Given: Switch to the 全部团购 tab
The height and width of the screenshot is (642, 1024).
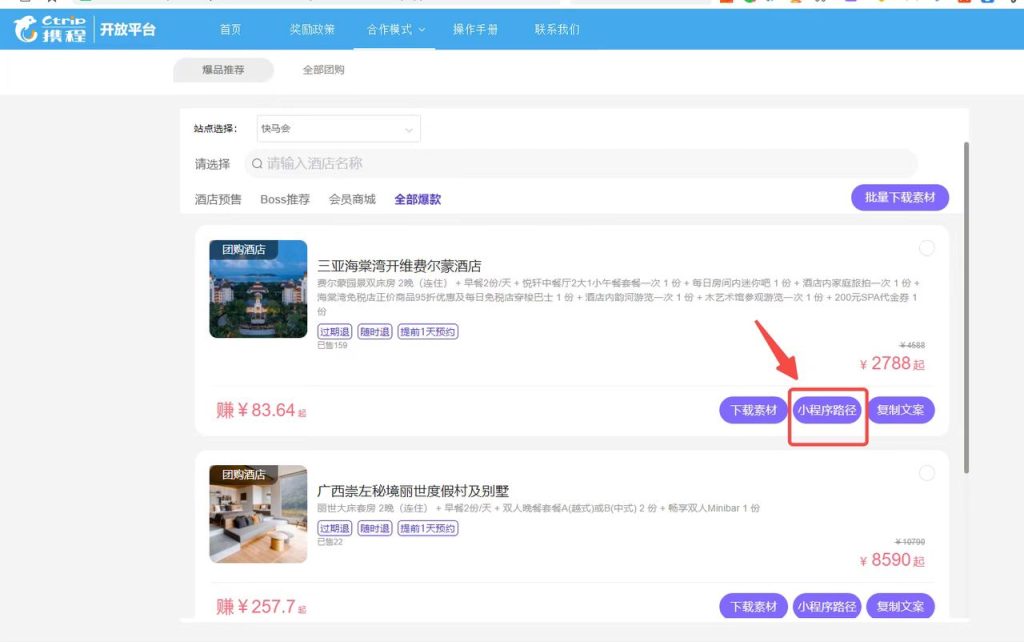Looking at the screenshot, I should [x=322, y=70].
